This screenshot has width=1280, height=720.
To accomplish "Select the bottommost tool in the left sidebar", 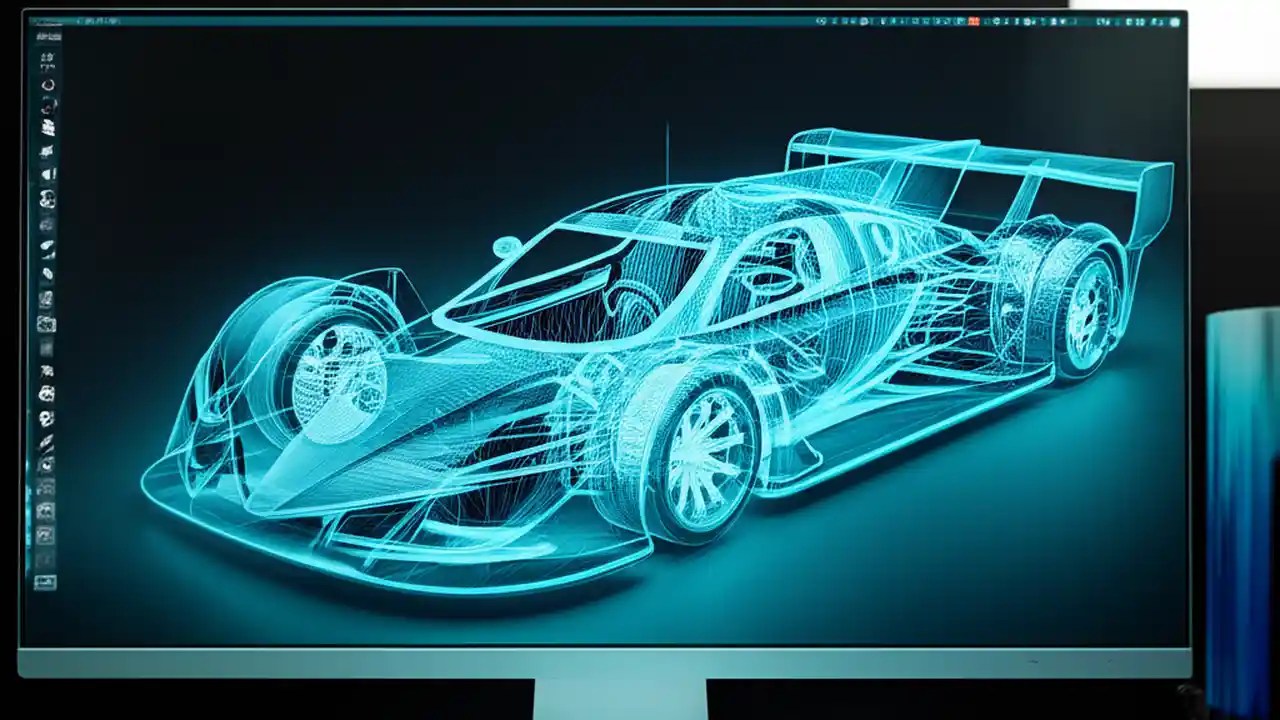I will coord(45,580).
